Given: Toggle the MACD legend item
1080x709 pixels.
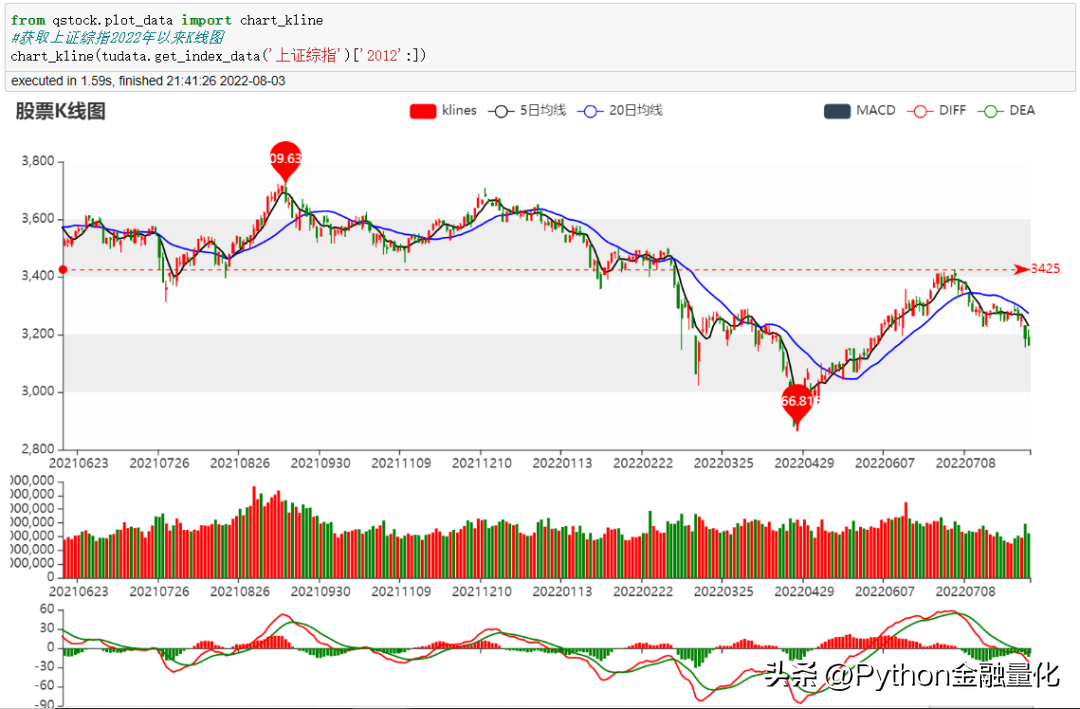Looking at the screenshot, I should click(x=860, y=111).
